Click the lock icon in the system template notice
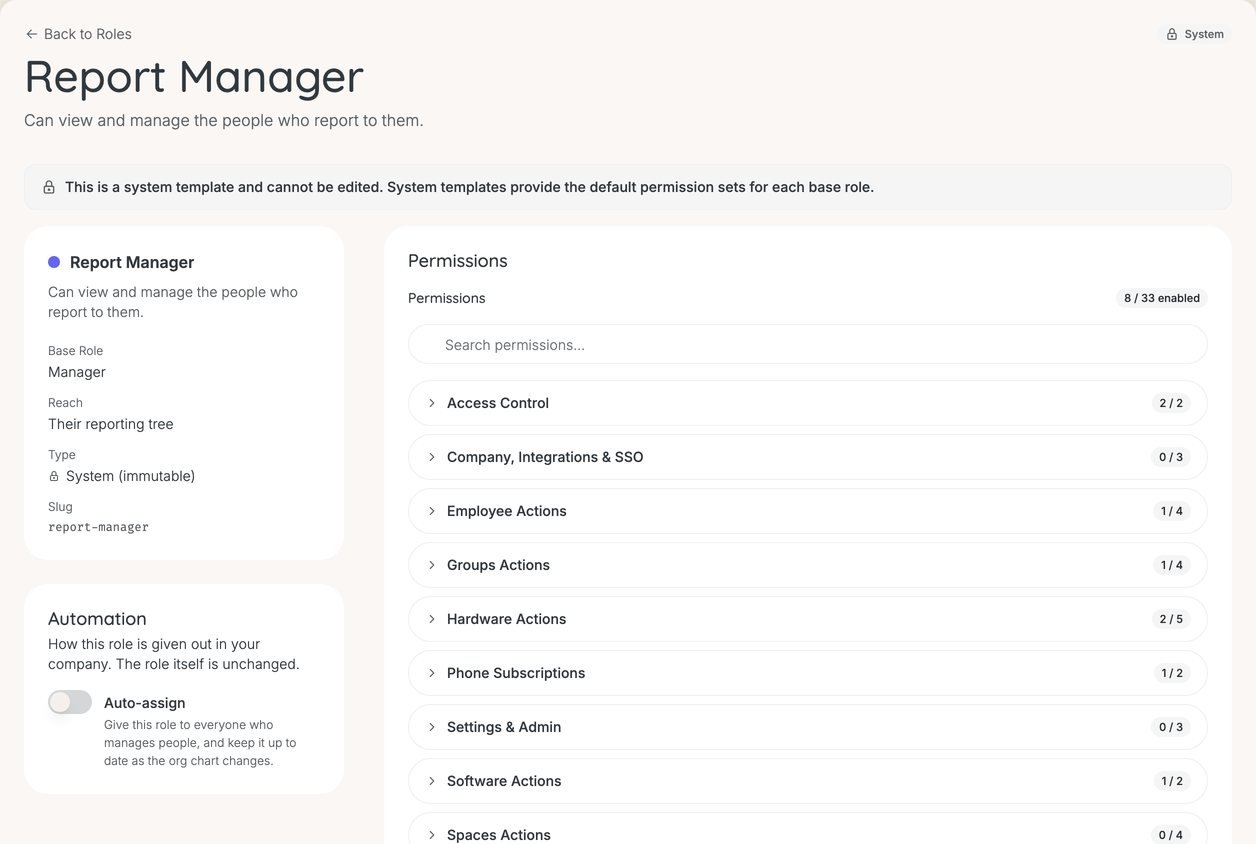1256x844 pixels. tap(49, 187)
